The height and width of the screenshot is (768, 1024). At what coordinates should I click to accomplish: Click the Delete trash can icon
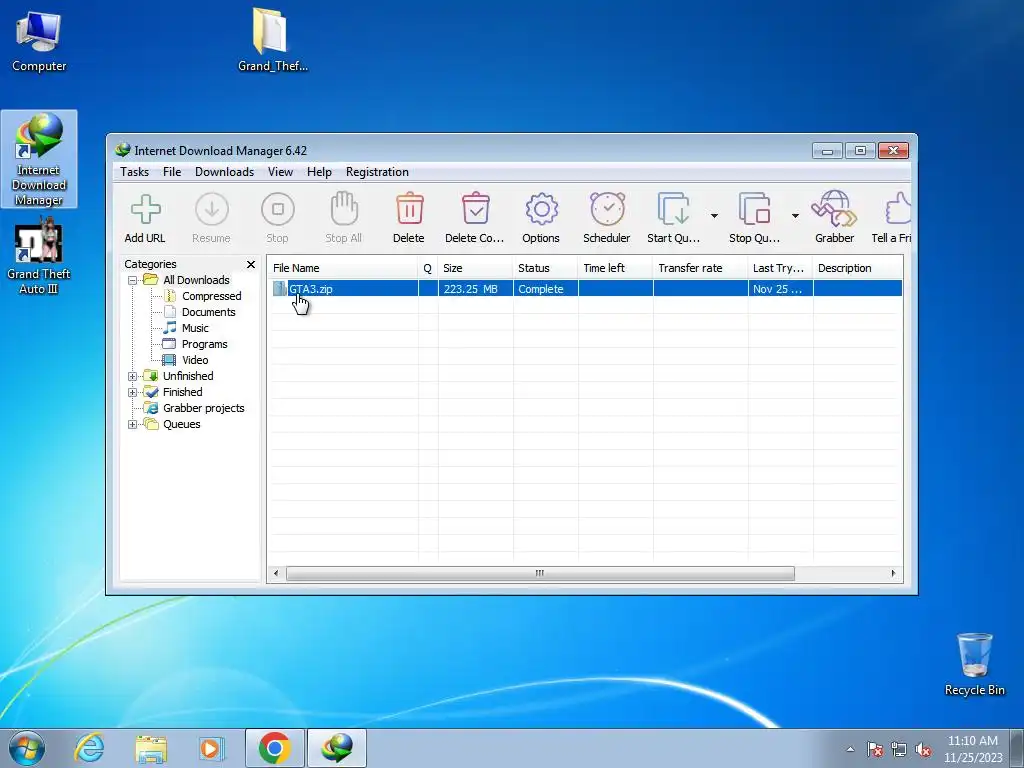point(409,209)
